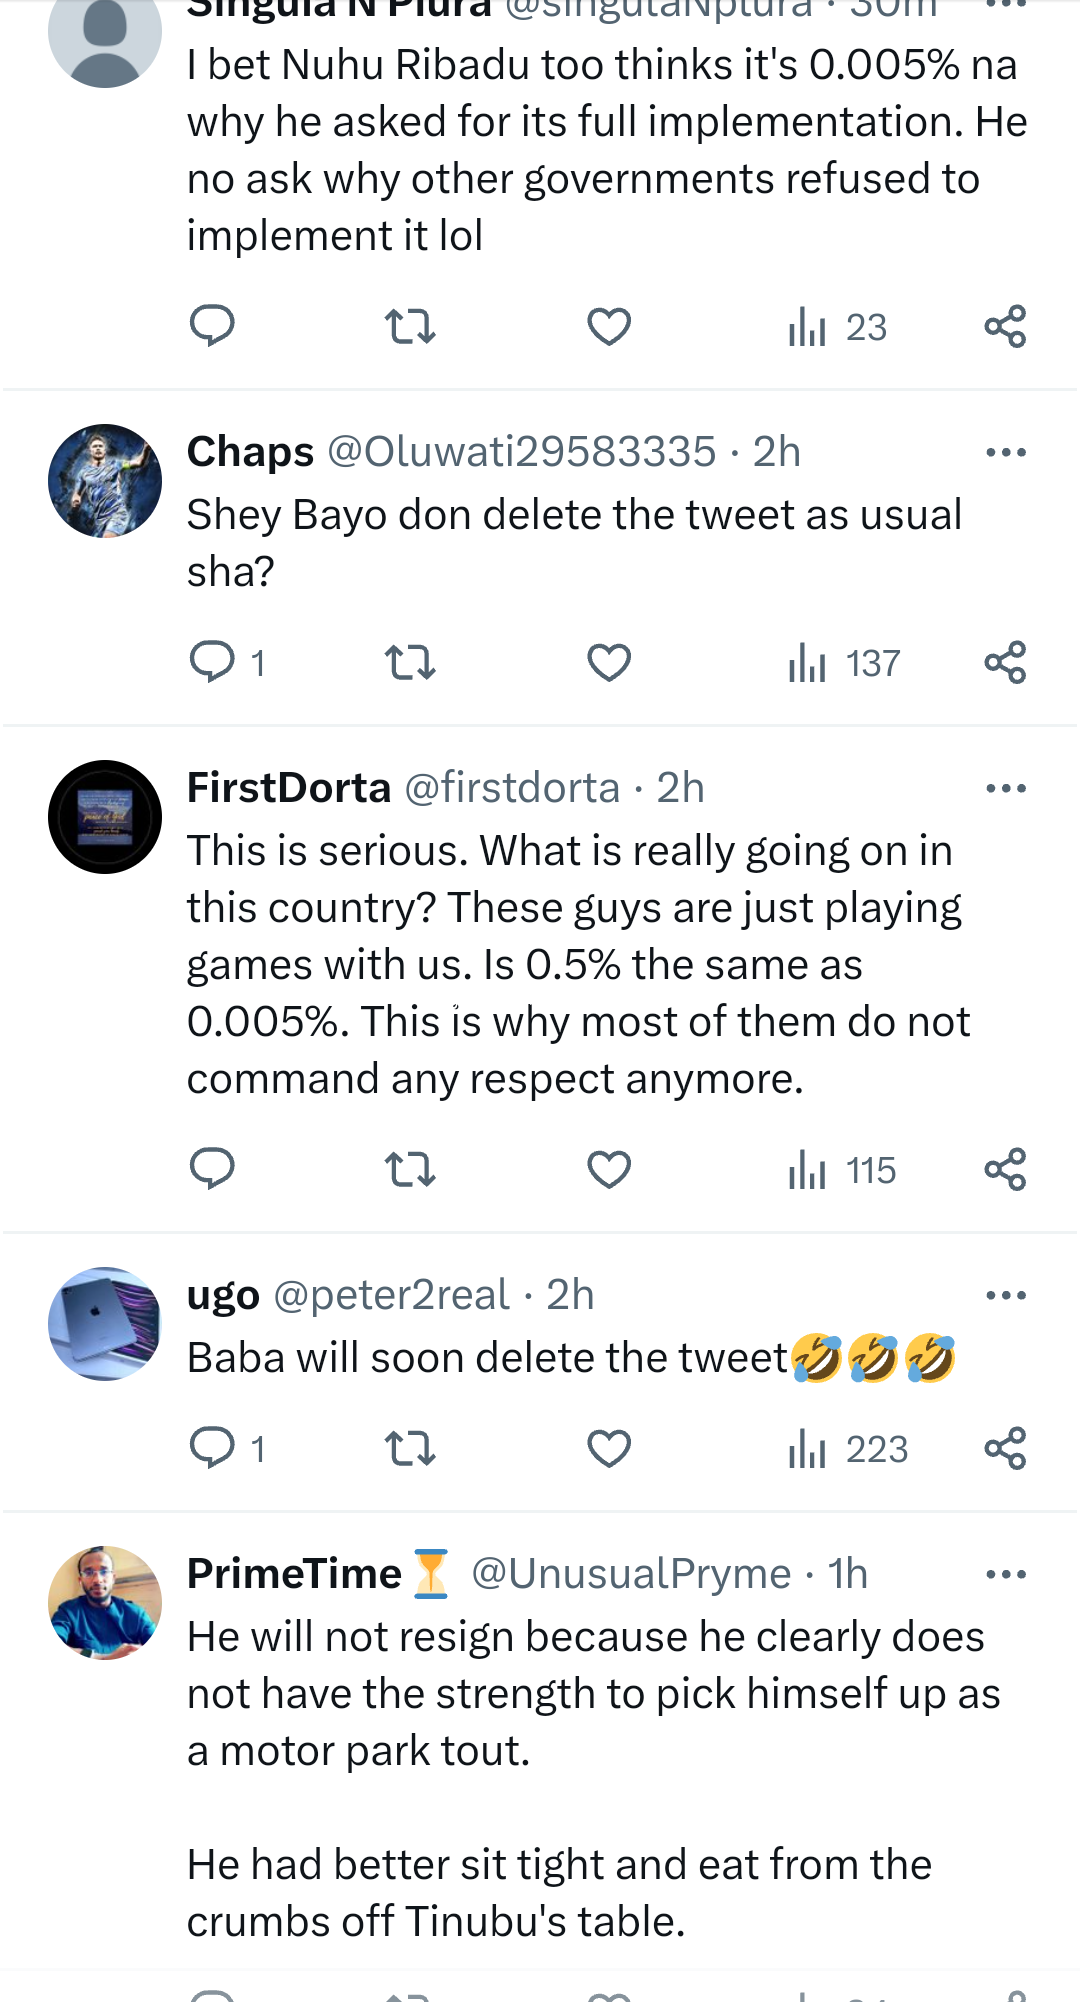Open ugo's iPad profile picture
This screenshot has width=1080, height=2002.
click(x=105, y=1324)
